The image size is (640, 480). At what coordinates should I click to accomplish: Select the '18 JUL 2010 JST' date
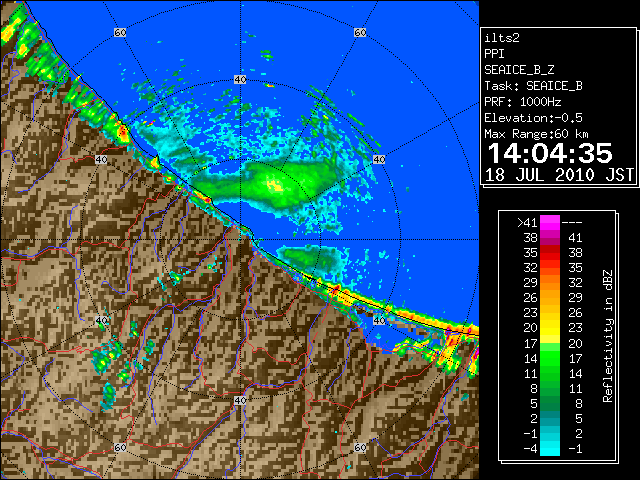pos(559,175)
